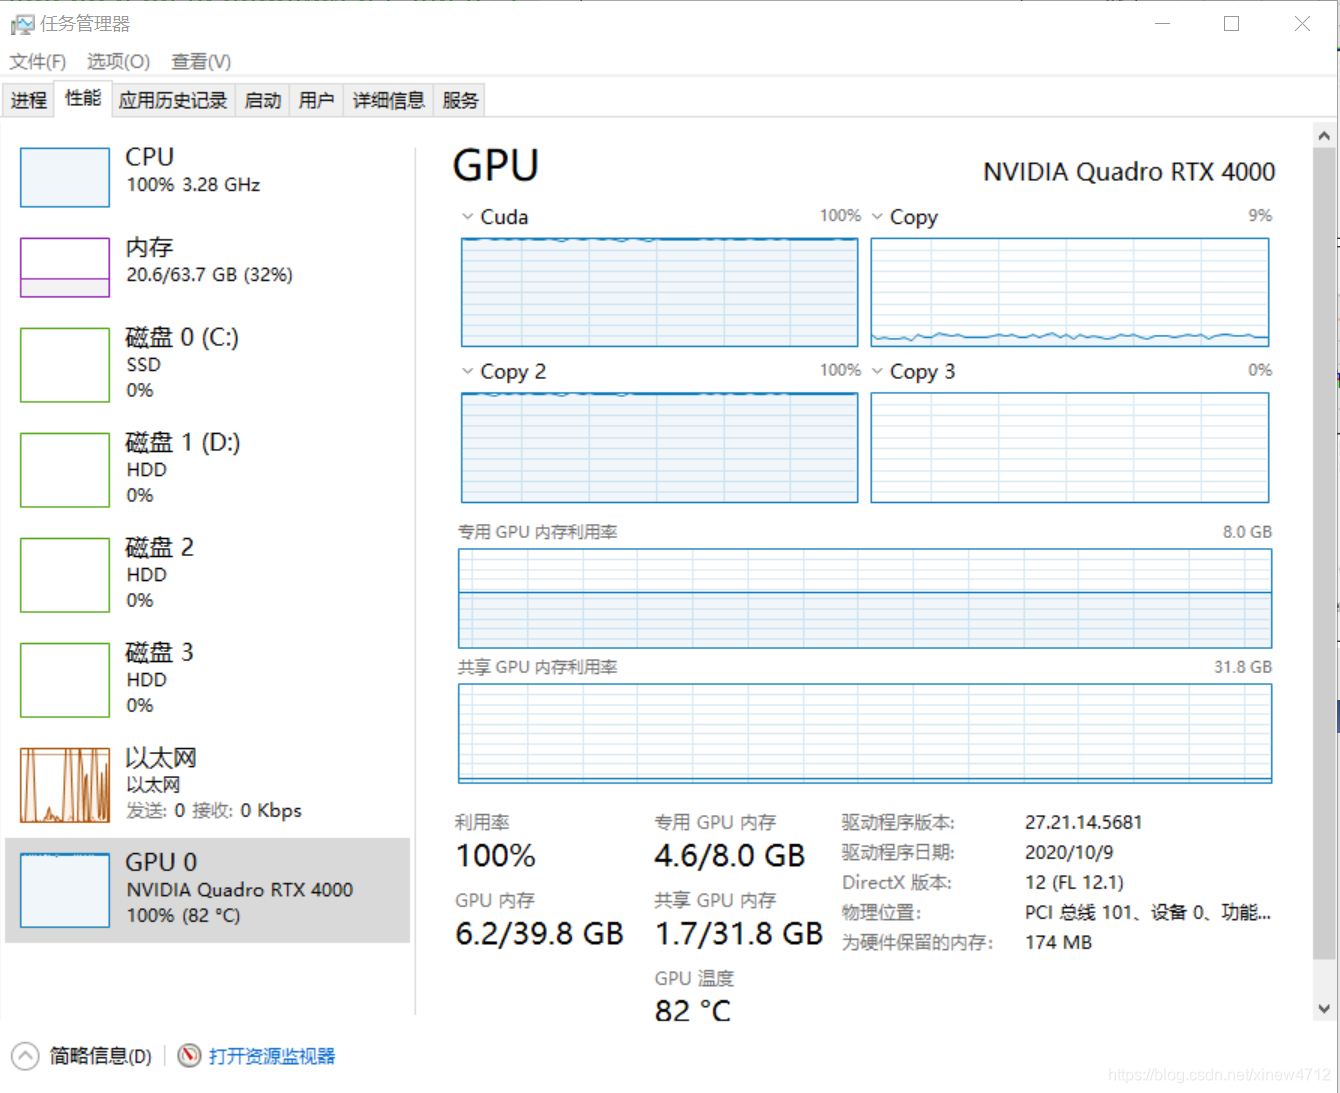The width and height of the screenshot is (1340, 1093).
Task: Click the collapse arrow icon beside 简略信息
Action: 25,1056
